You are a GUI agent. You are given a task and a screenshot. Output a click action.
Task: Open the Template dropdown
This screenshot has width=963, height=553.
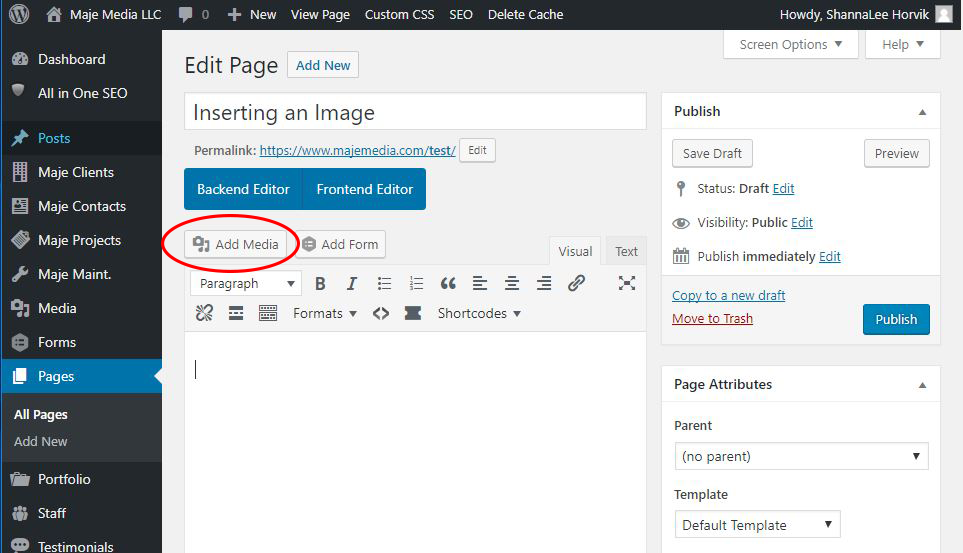(x=757, y=525)
